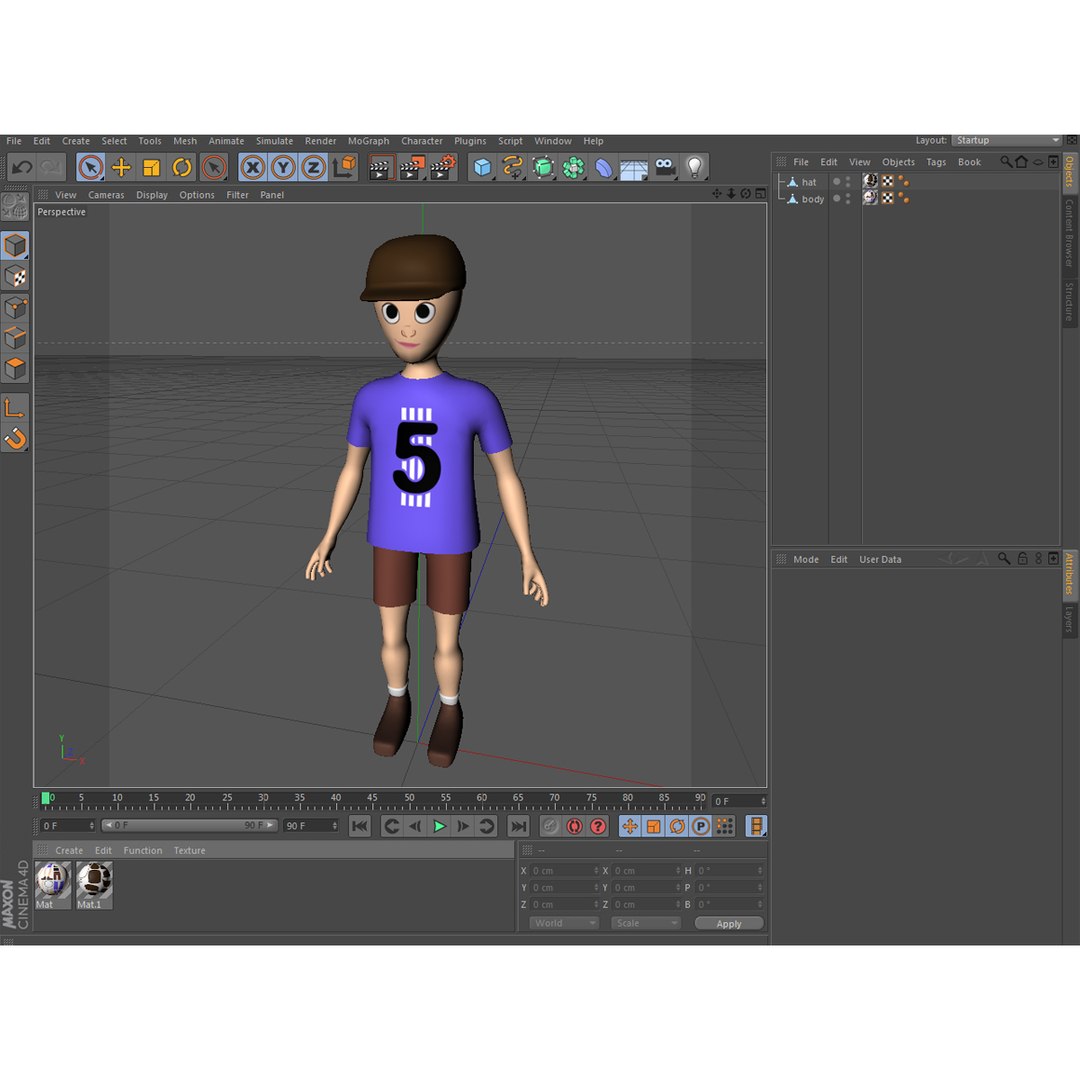Open Render Settings icon
Viewport: 1080px width, 1080px height.
coord(443,167)
